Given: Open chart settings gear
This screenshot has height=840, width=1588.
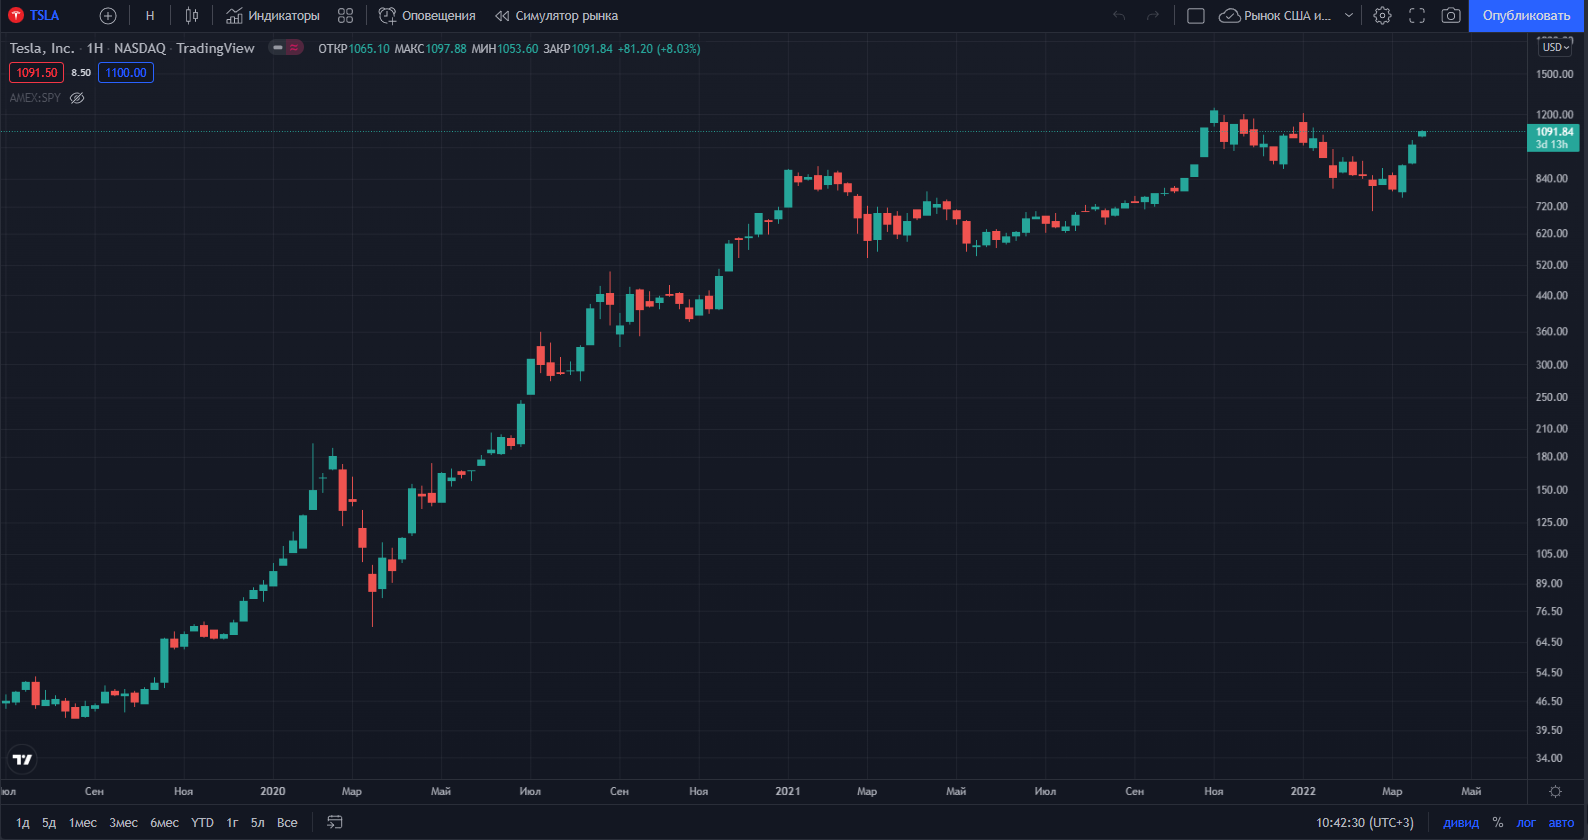Looking at the screenshot, I should point(1383,16).
